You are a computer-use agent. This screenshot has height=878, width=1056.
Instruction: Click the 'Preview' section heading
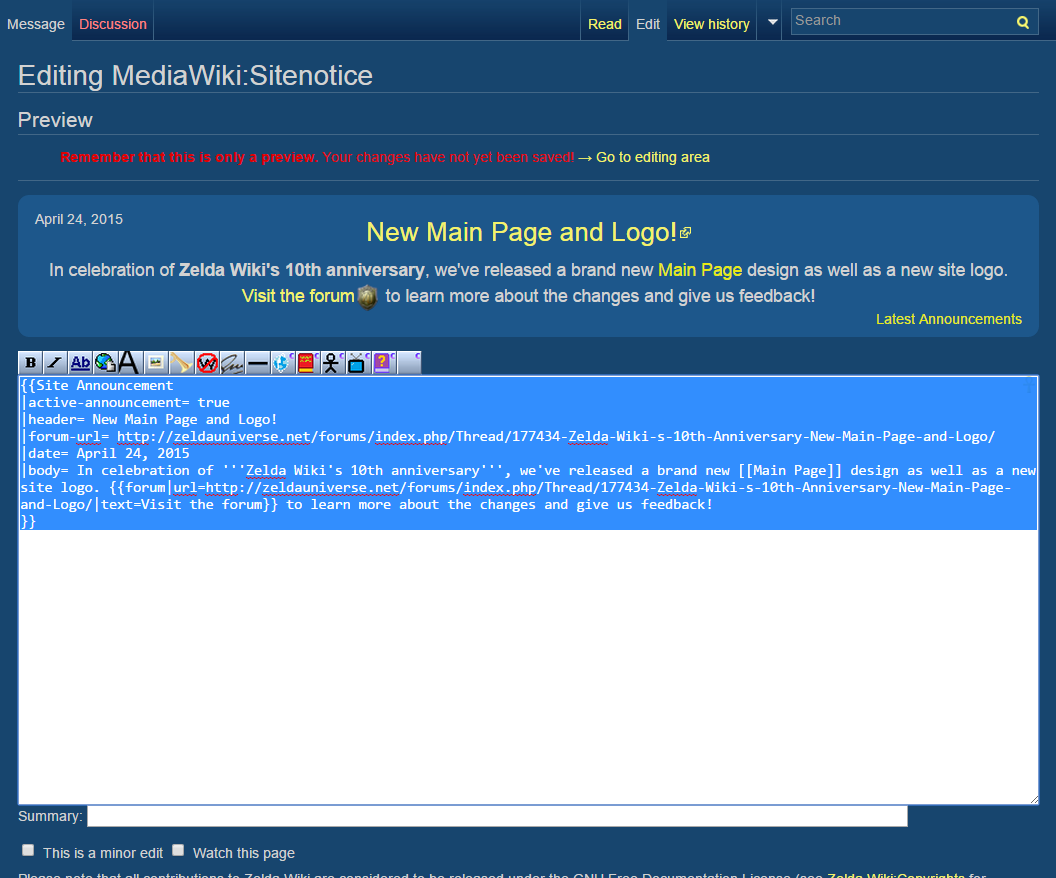tap(55, 120)
